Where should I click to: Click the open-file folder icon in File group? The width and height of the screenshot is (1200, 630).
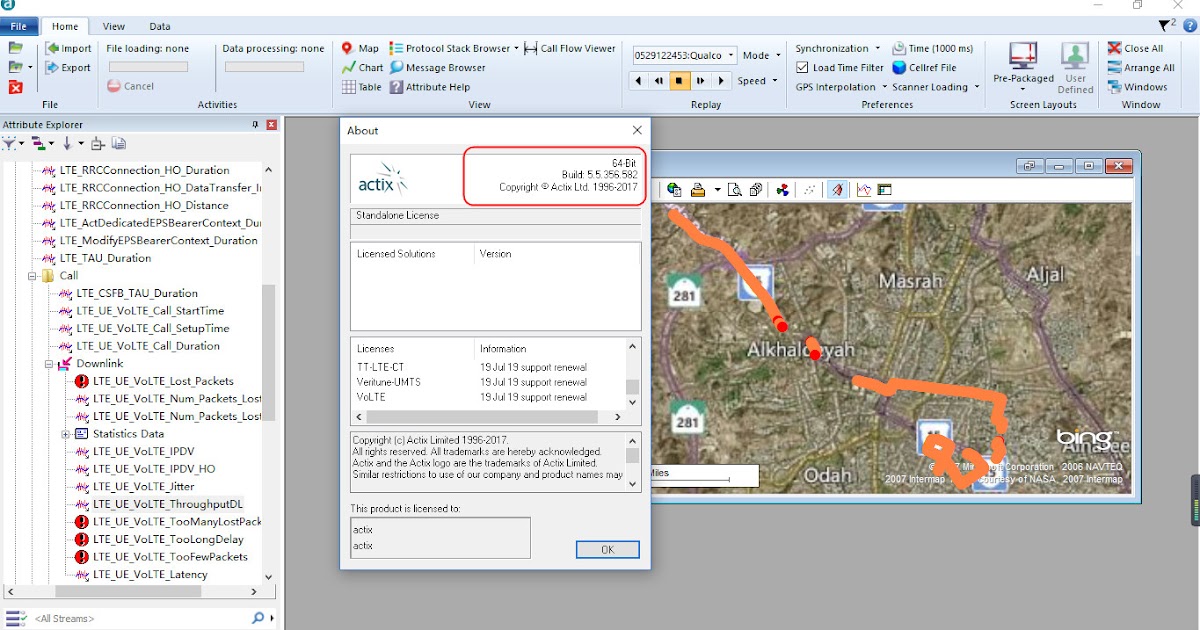tap(16, 48)
